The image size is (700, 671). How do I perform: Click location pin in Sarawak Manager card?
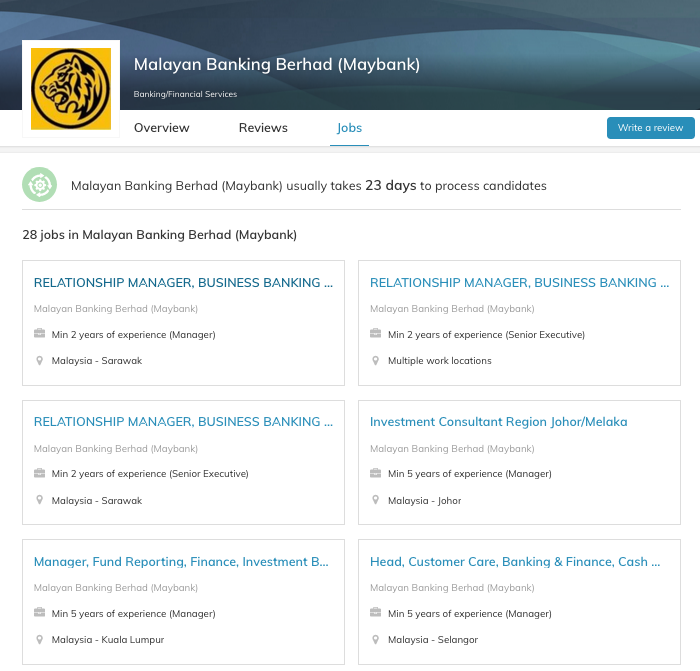click(39, 360)
